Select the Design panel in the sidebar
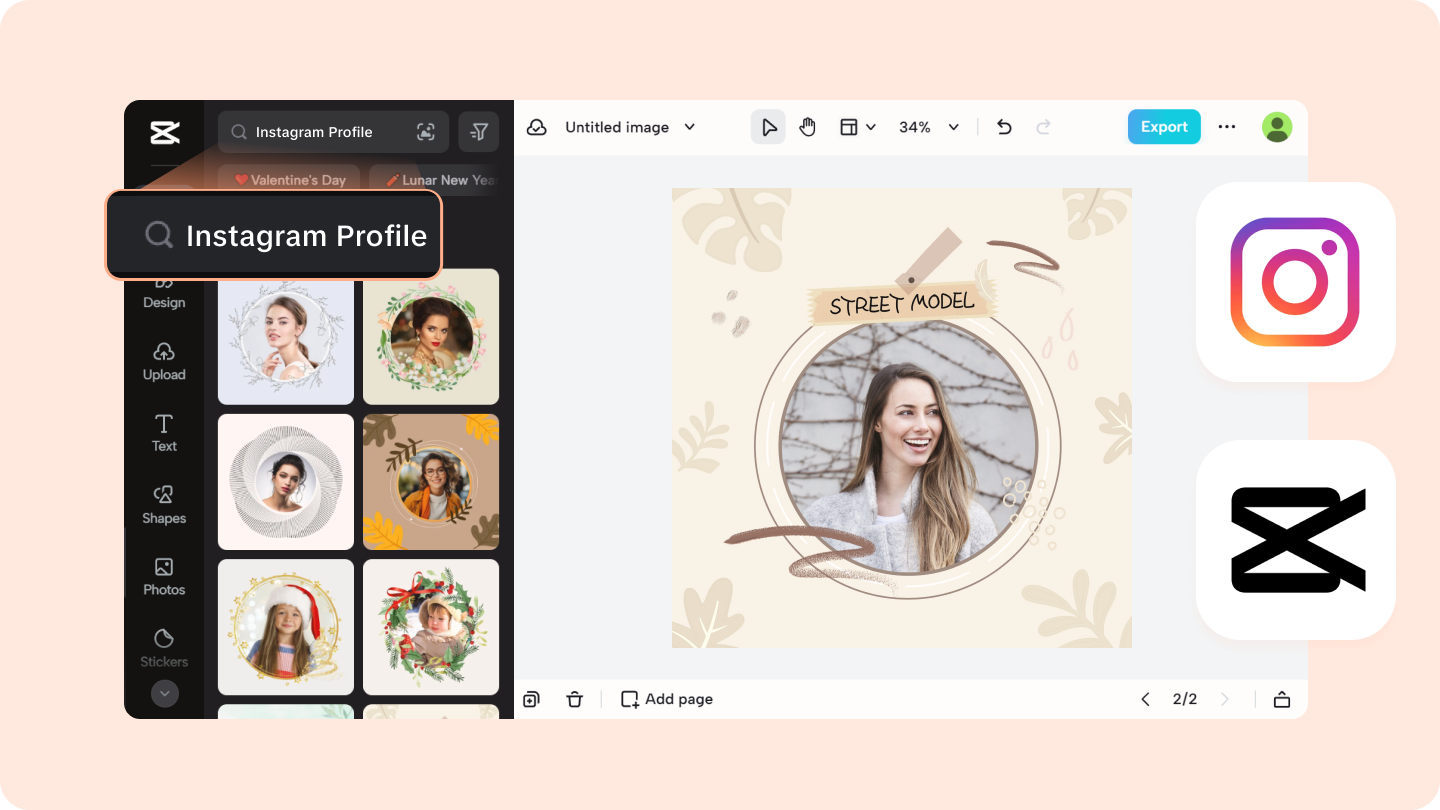Image resolution: width=1440 pixels, height=810 pixels. pos(163,293)
